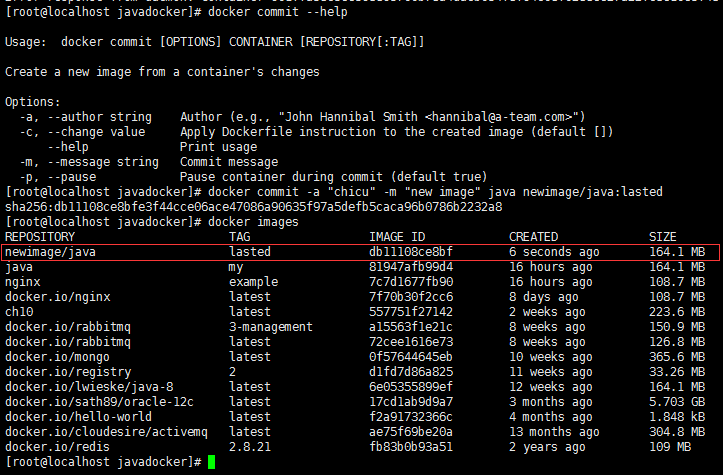Click the '1.848 kB' size value

677,416
